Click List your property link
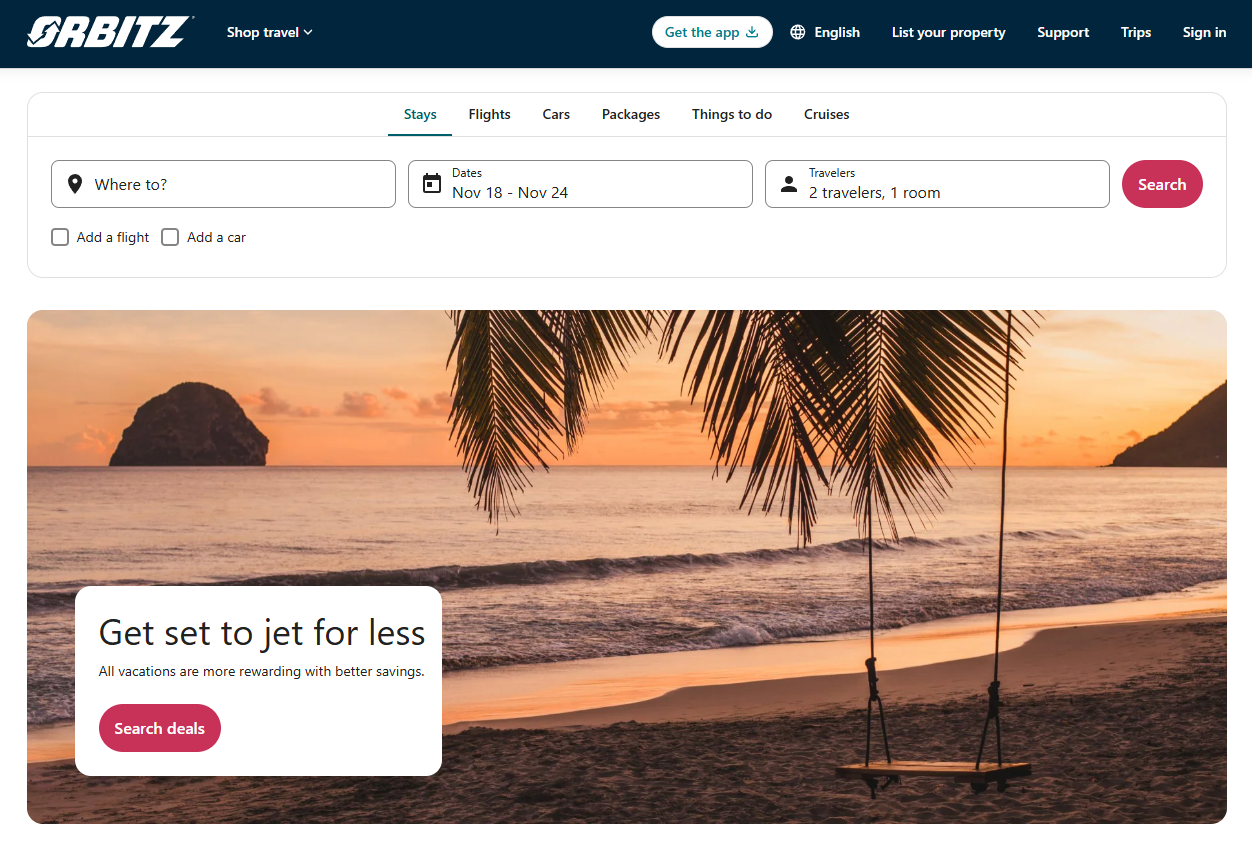1252x846 pixels. [x=948, y=32]
